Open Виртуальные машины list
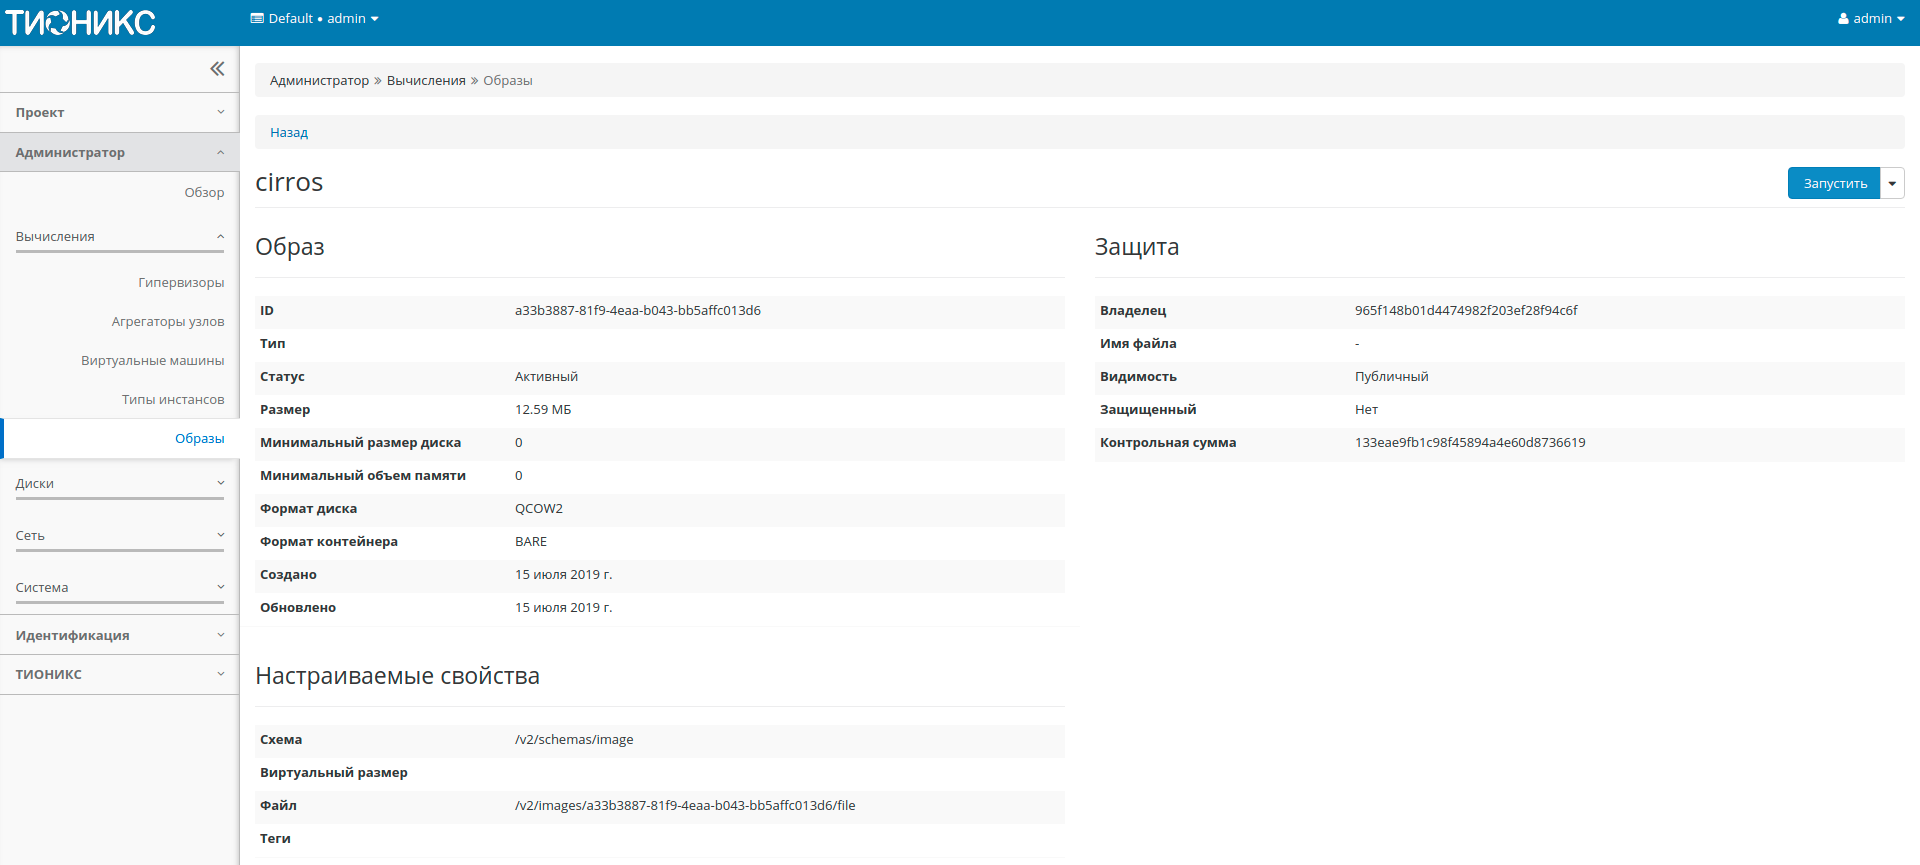The width and height of the screenshot is (1920, 865). [x=153, y=361]
